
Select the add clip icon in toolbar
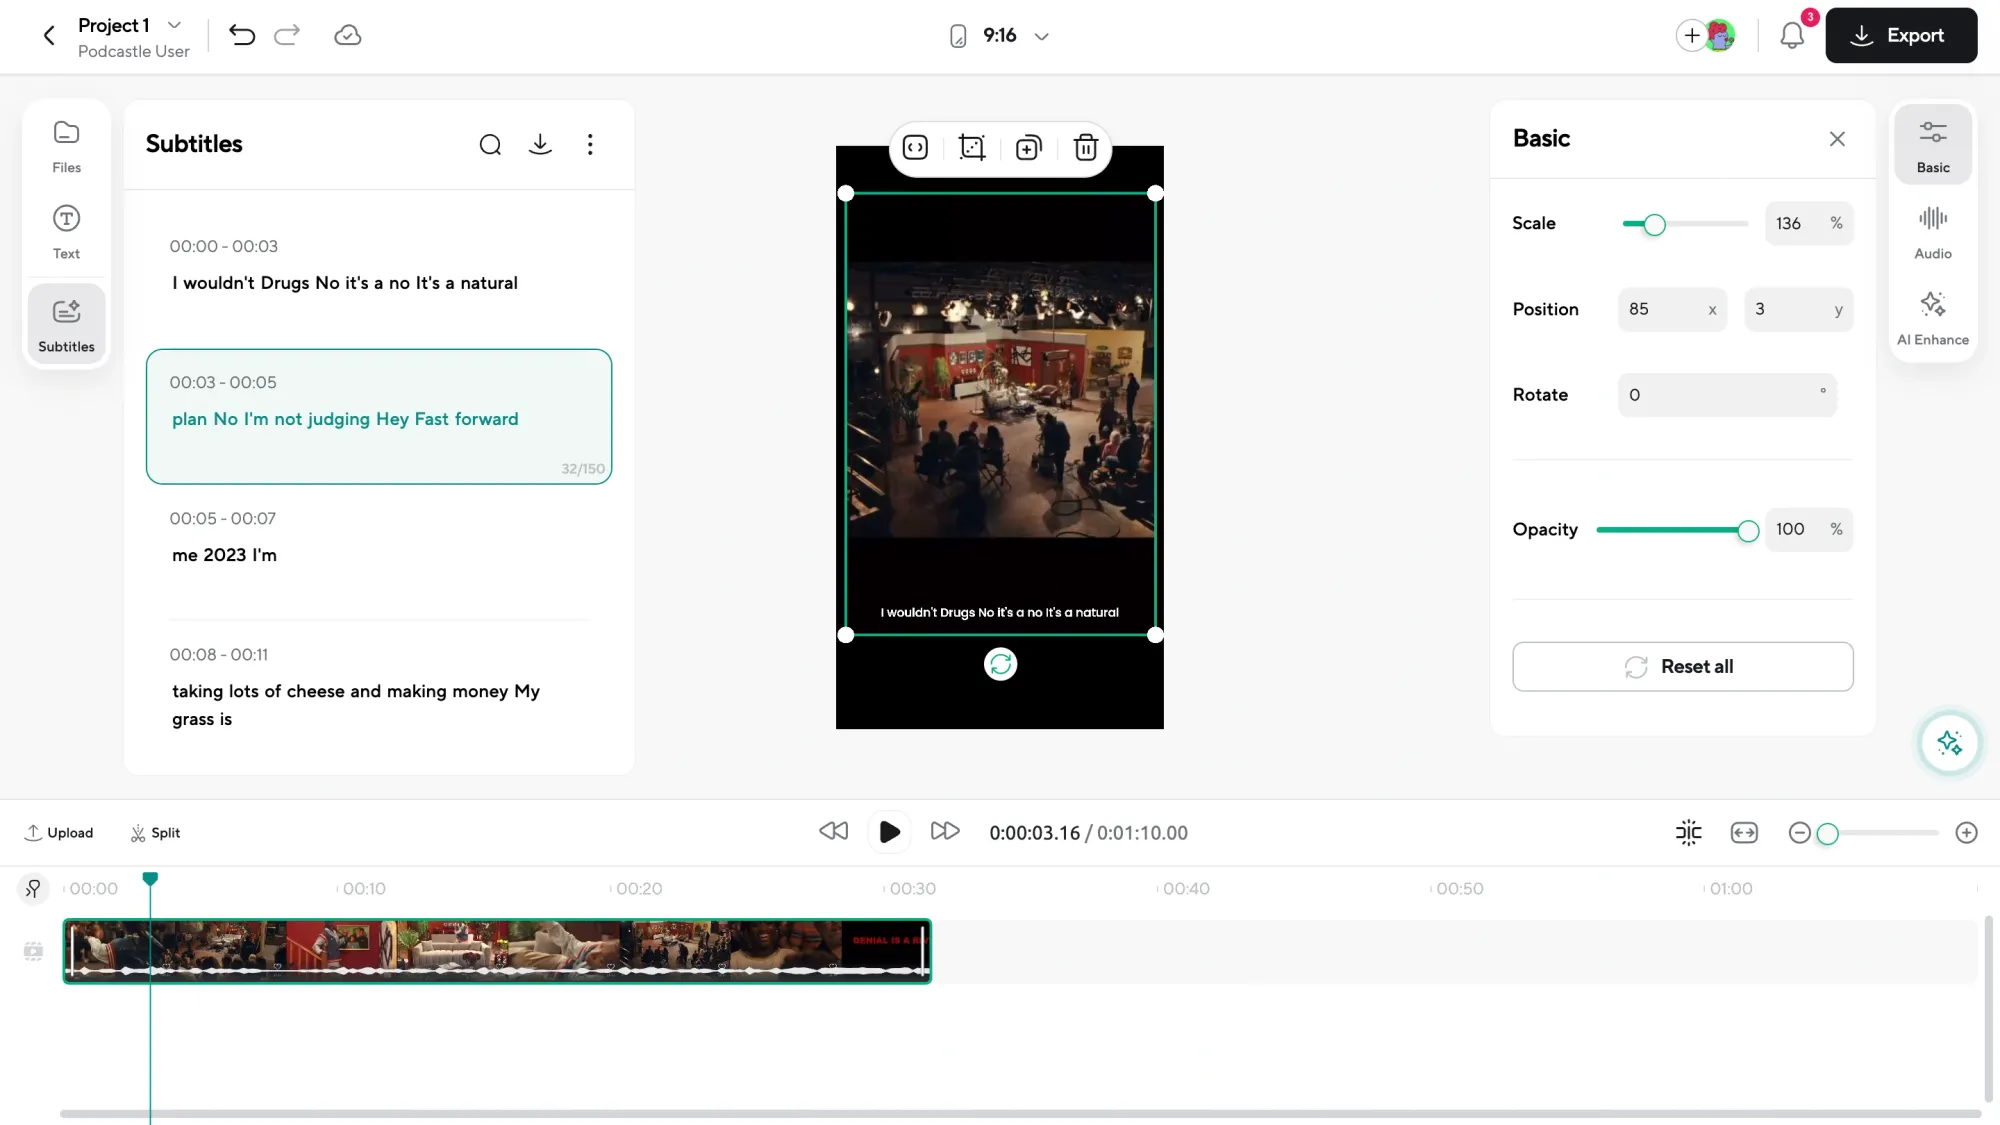click(x=1029, y=148)
